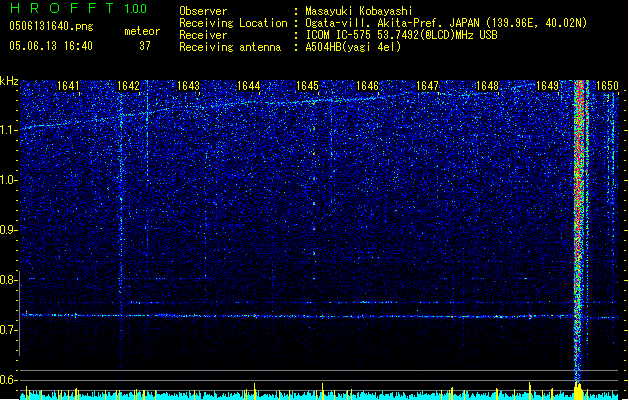This screenshot has height=400, width=629.
Task: Click the 1.0 kHz frequency label
Action: (9, 180)
